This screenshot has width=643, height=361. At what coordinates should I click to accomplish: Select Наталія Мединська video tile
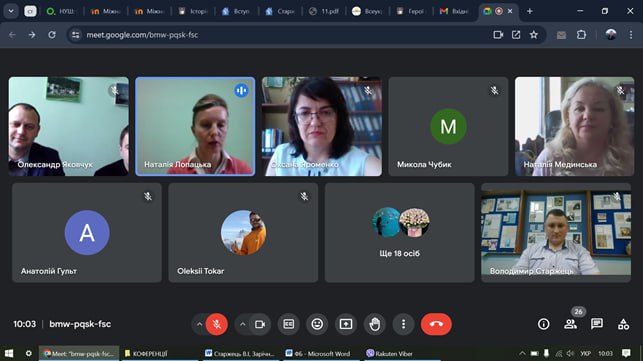coord(575,126)
